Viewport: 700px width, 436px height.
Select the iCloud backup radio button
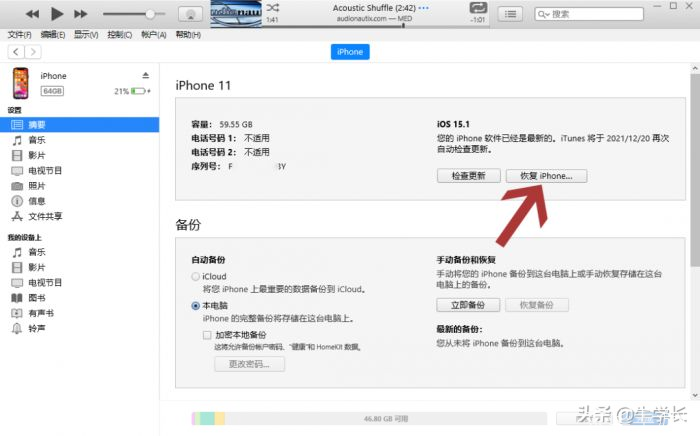pos(196,277)
